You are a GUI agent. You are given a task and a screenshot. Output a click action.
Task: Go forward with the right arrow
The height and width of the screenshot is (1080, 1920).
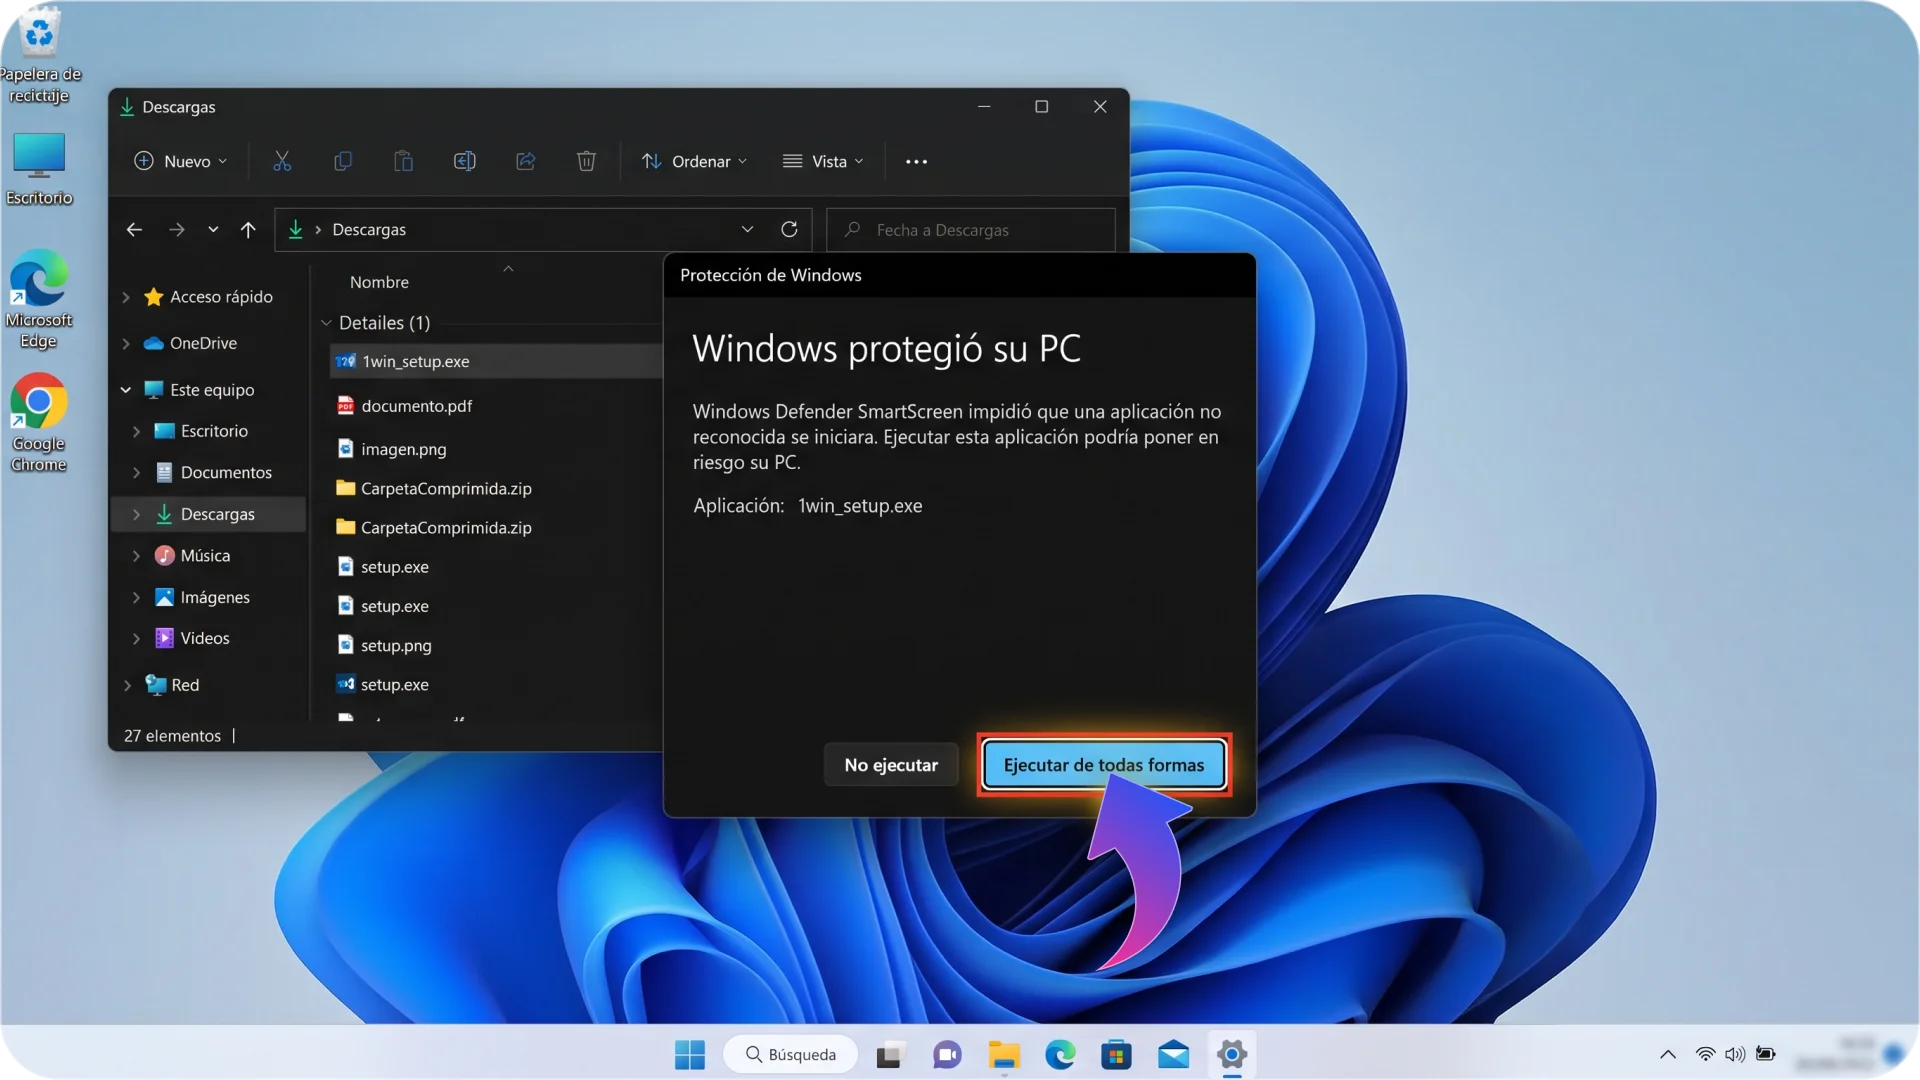point(177,230)
